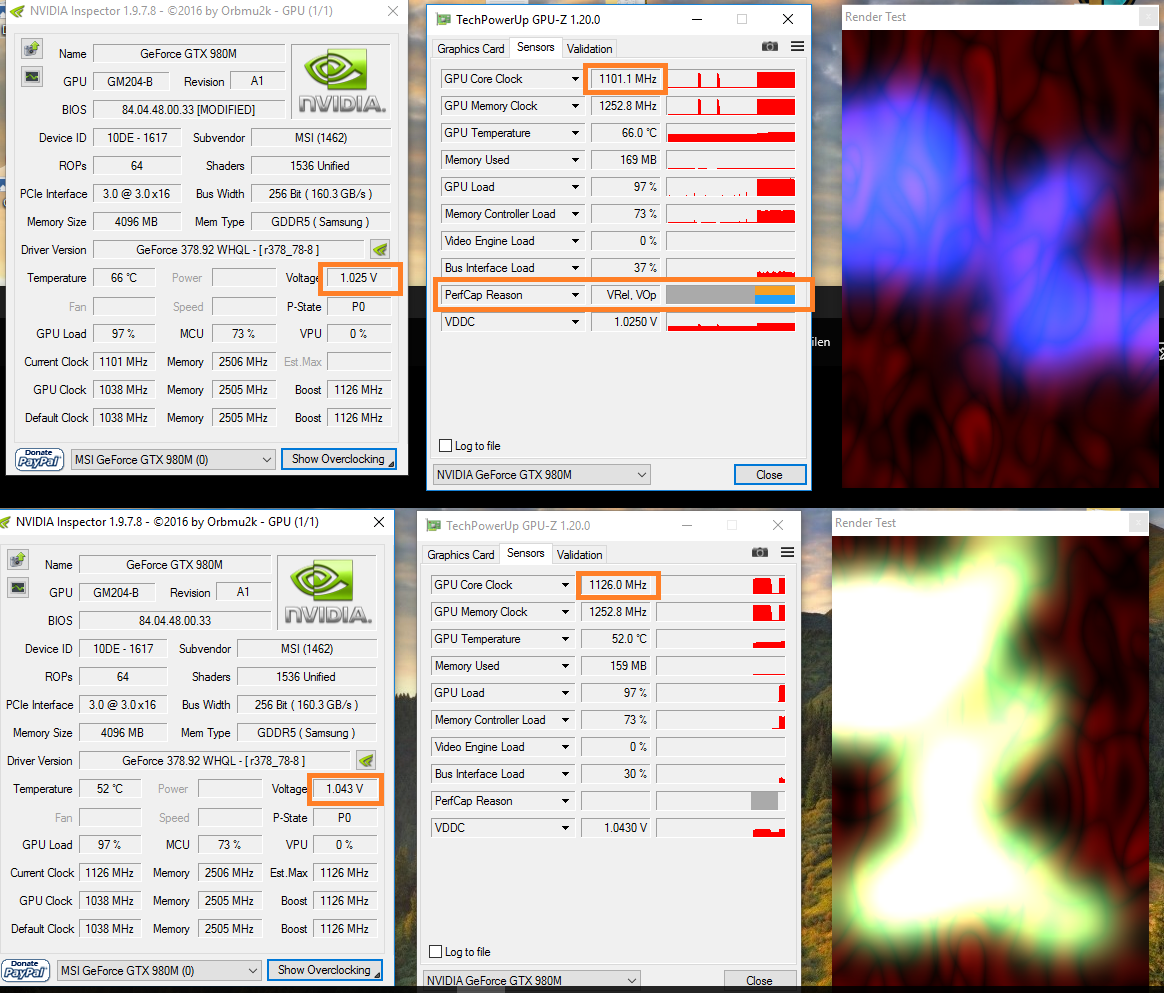The image size is (1164, 993).
Task: Click PerfCap Reason color bar in top GPU-Z
Action: coord(730,295)
